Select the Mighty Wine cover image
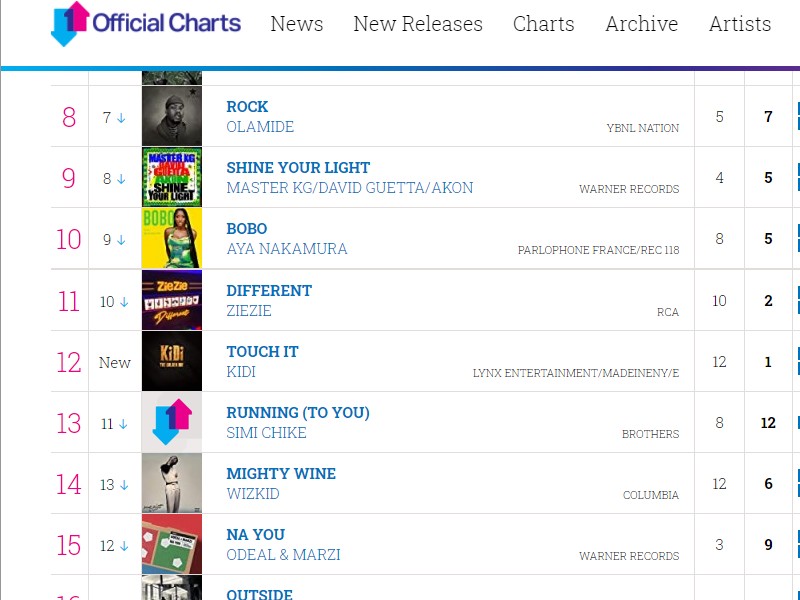The image size is (800, 600). tap(172, 483)
